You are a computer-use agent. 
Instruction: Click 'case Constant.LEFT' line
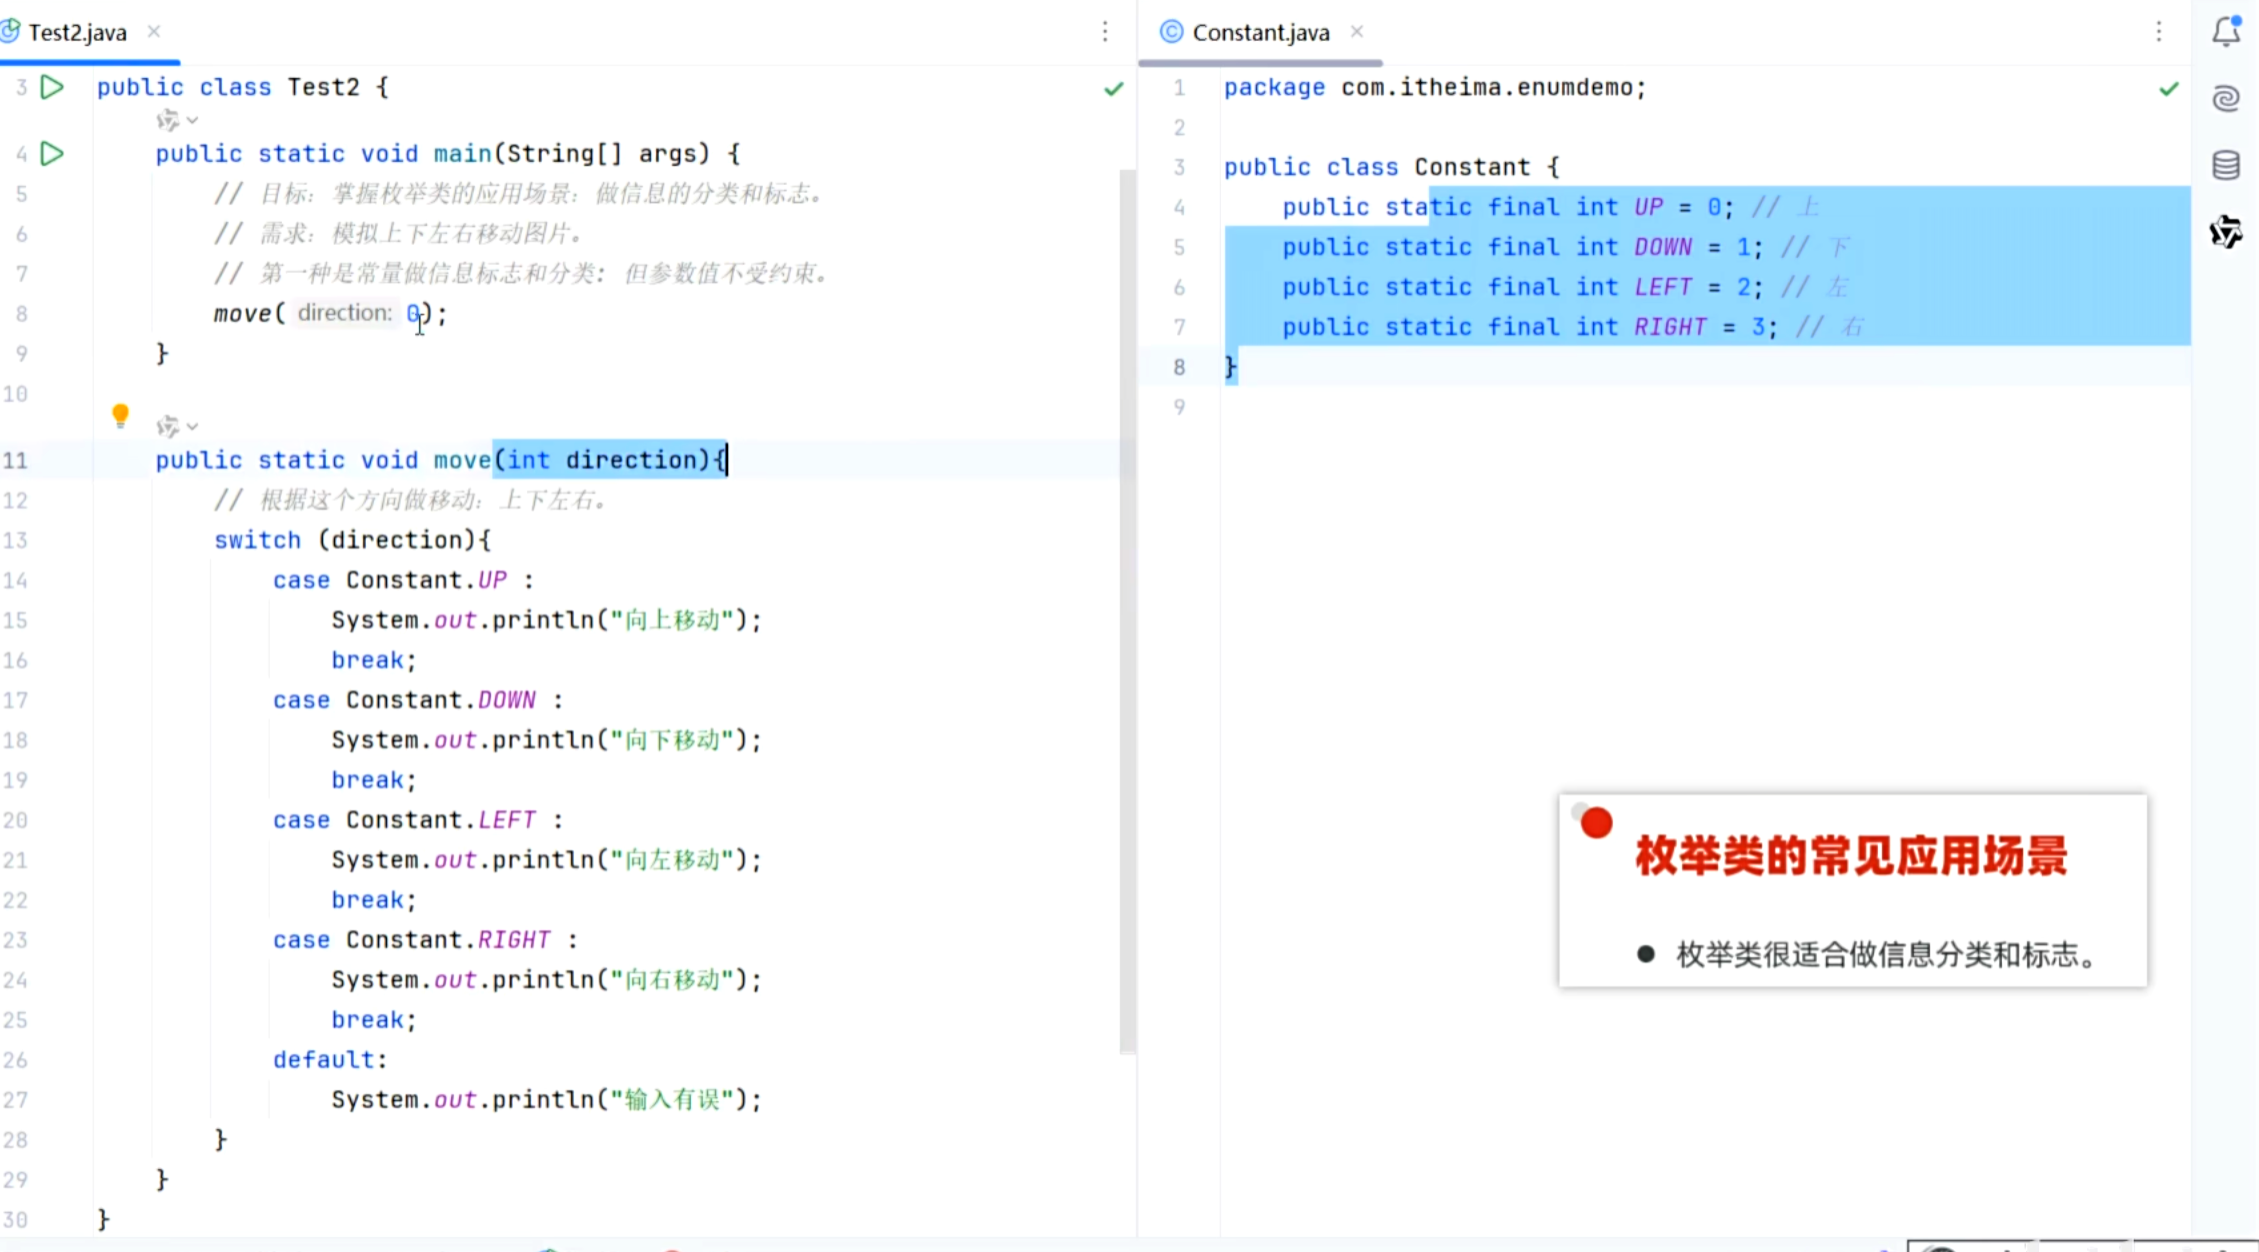418,820
